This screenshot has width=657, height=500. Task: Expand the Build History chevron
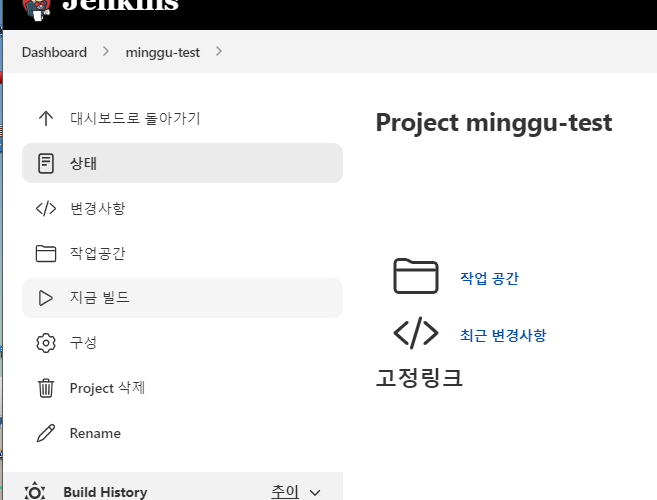pyautogui.click(x=315, y=493)
